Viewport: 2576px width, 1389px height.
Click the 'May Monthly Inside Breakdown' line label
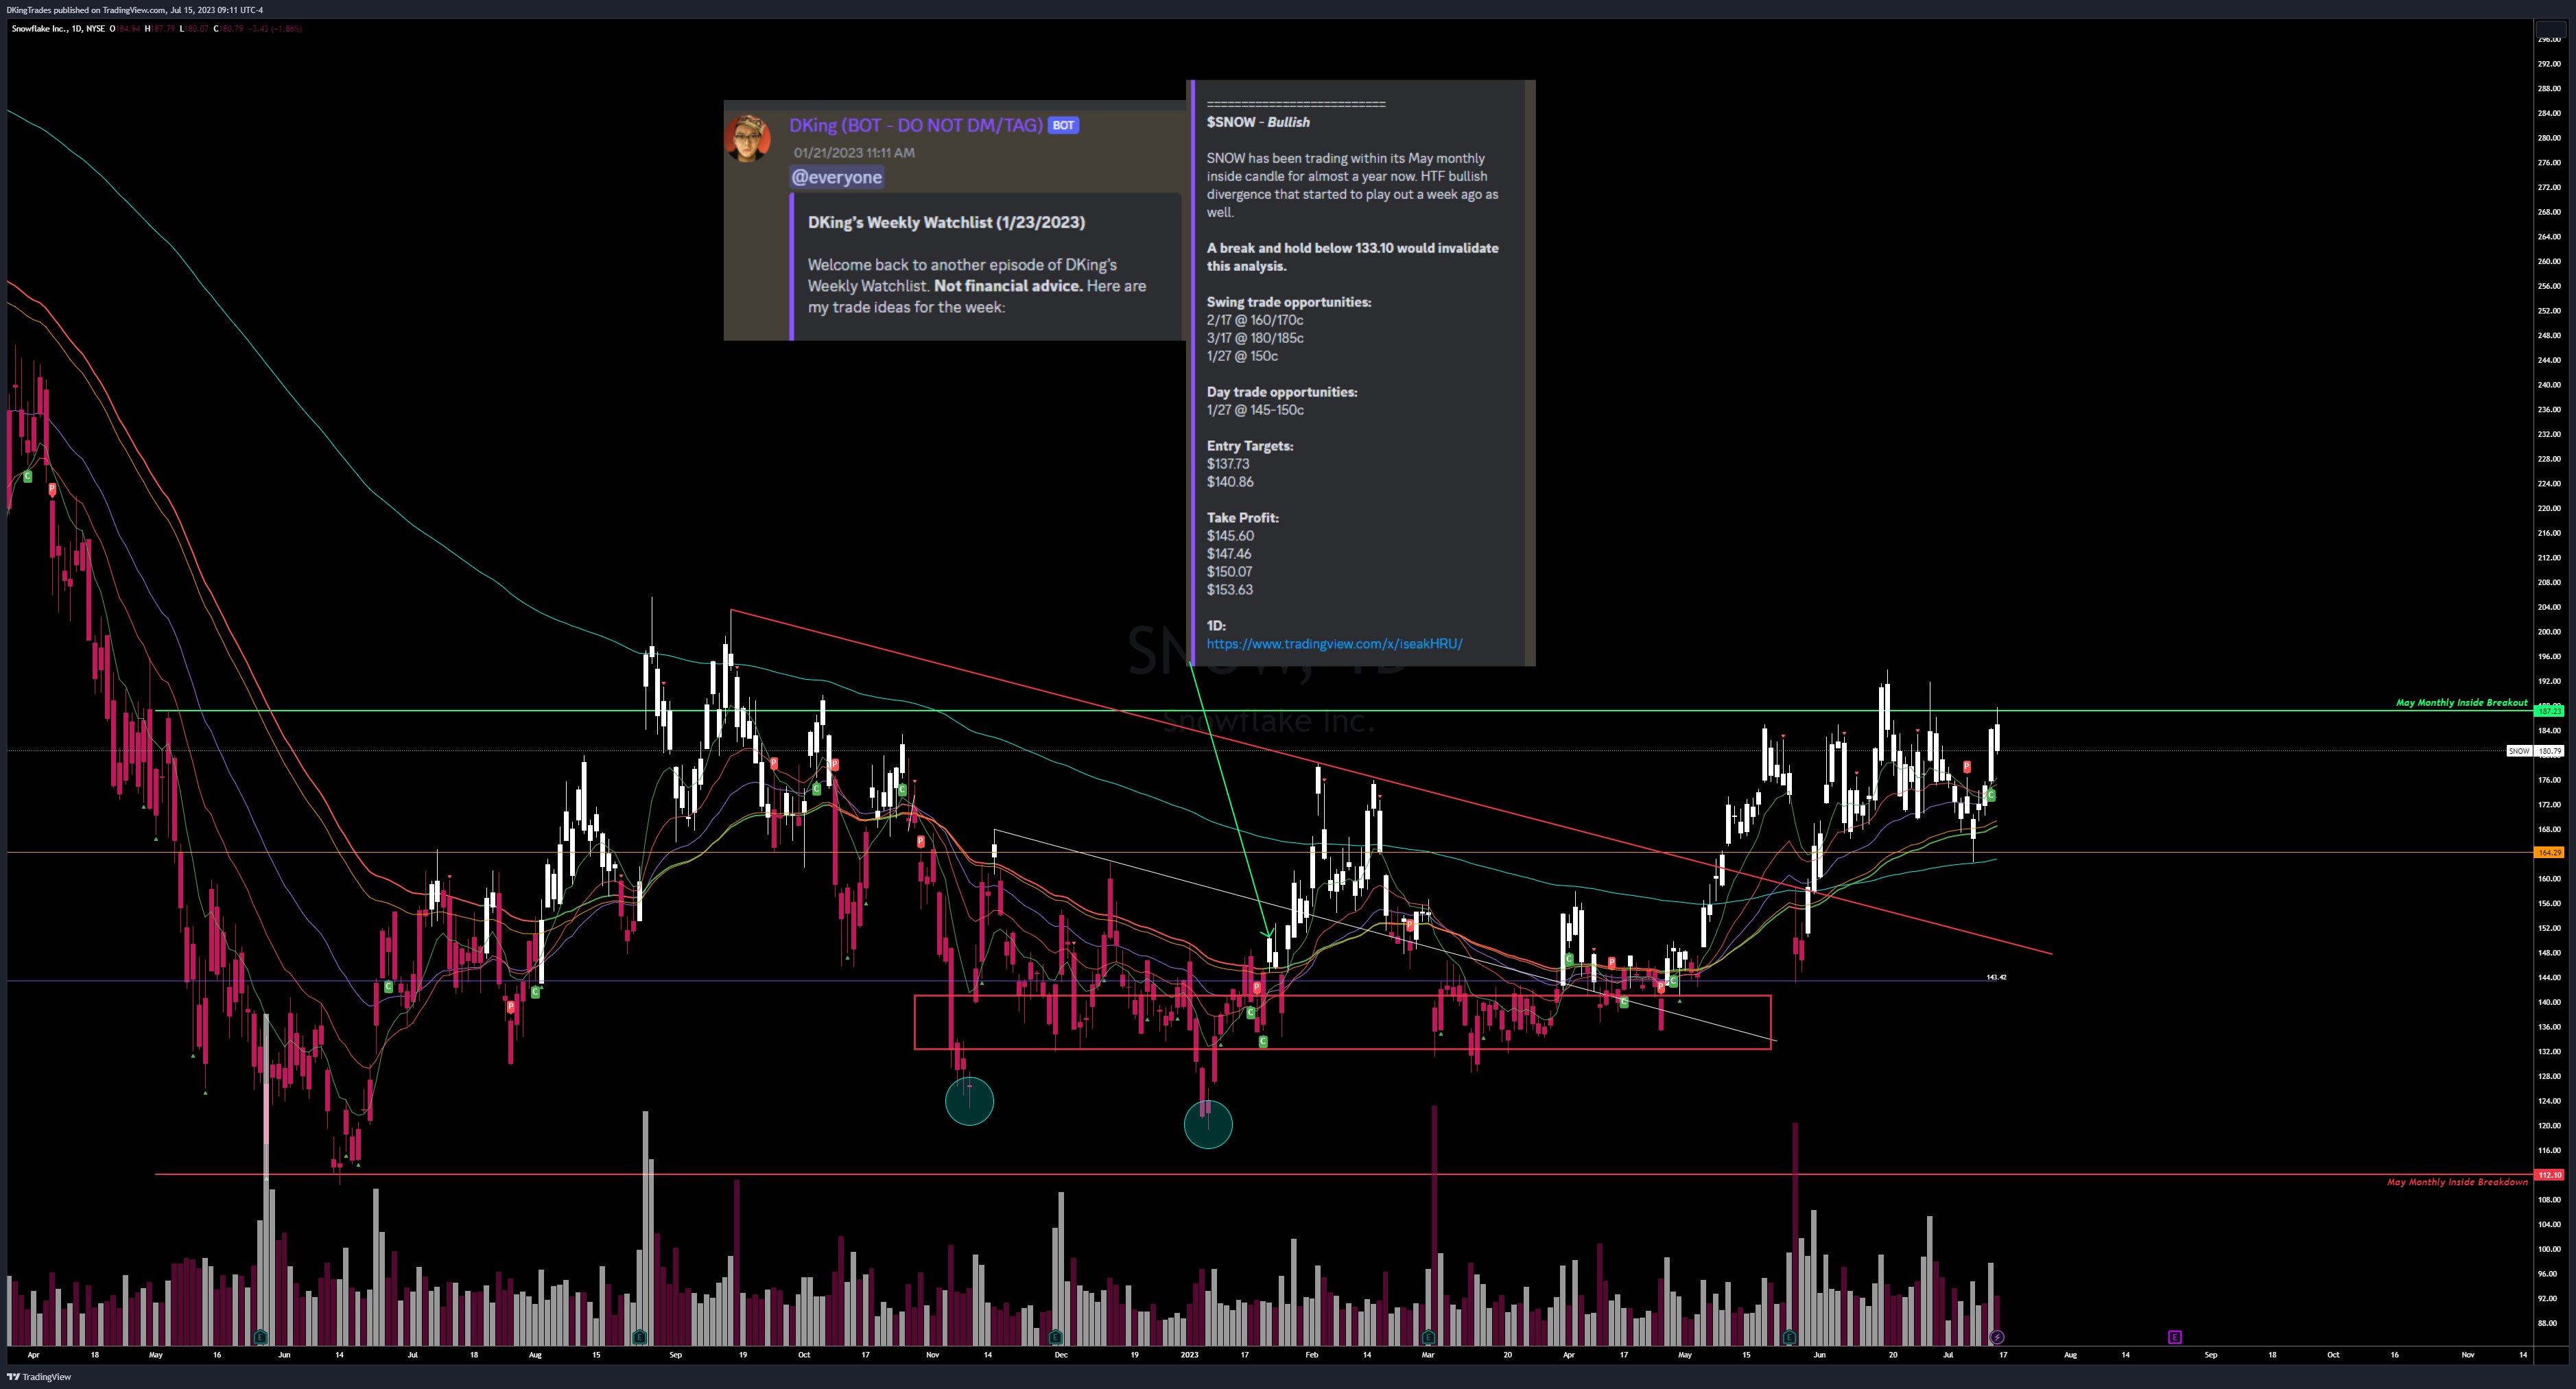click(x=2457, y=1182)
